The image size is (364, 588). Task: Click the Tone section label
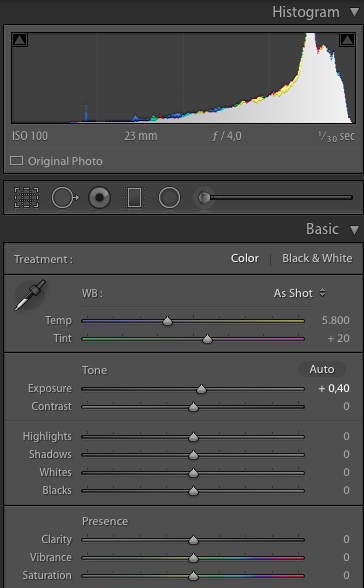coord(94,370)
